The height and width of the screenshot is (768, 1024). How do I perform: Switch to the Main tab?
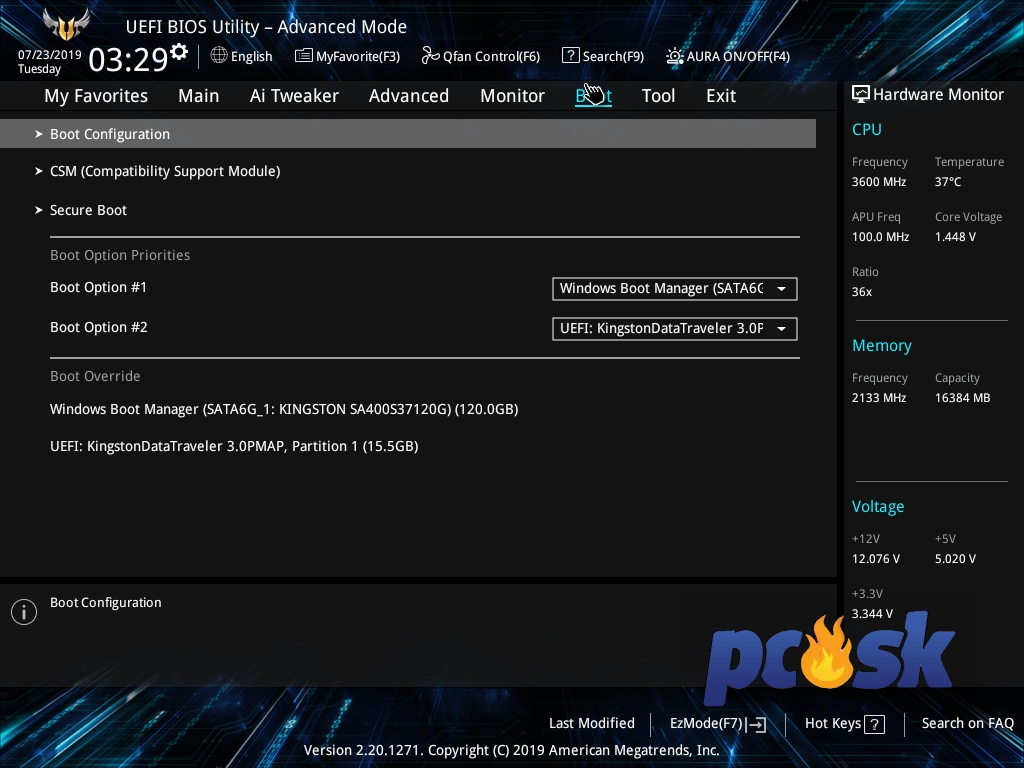199,96
